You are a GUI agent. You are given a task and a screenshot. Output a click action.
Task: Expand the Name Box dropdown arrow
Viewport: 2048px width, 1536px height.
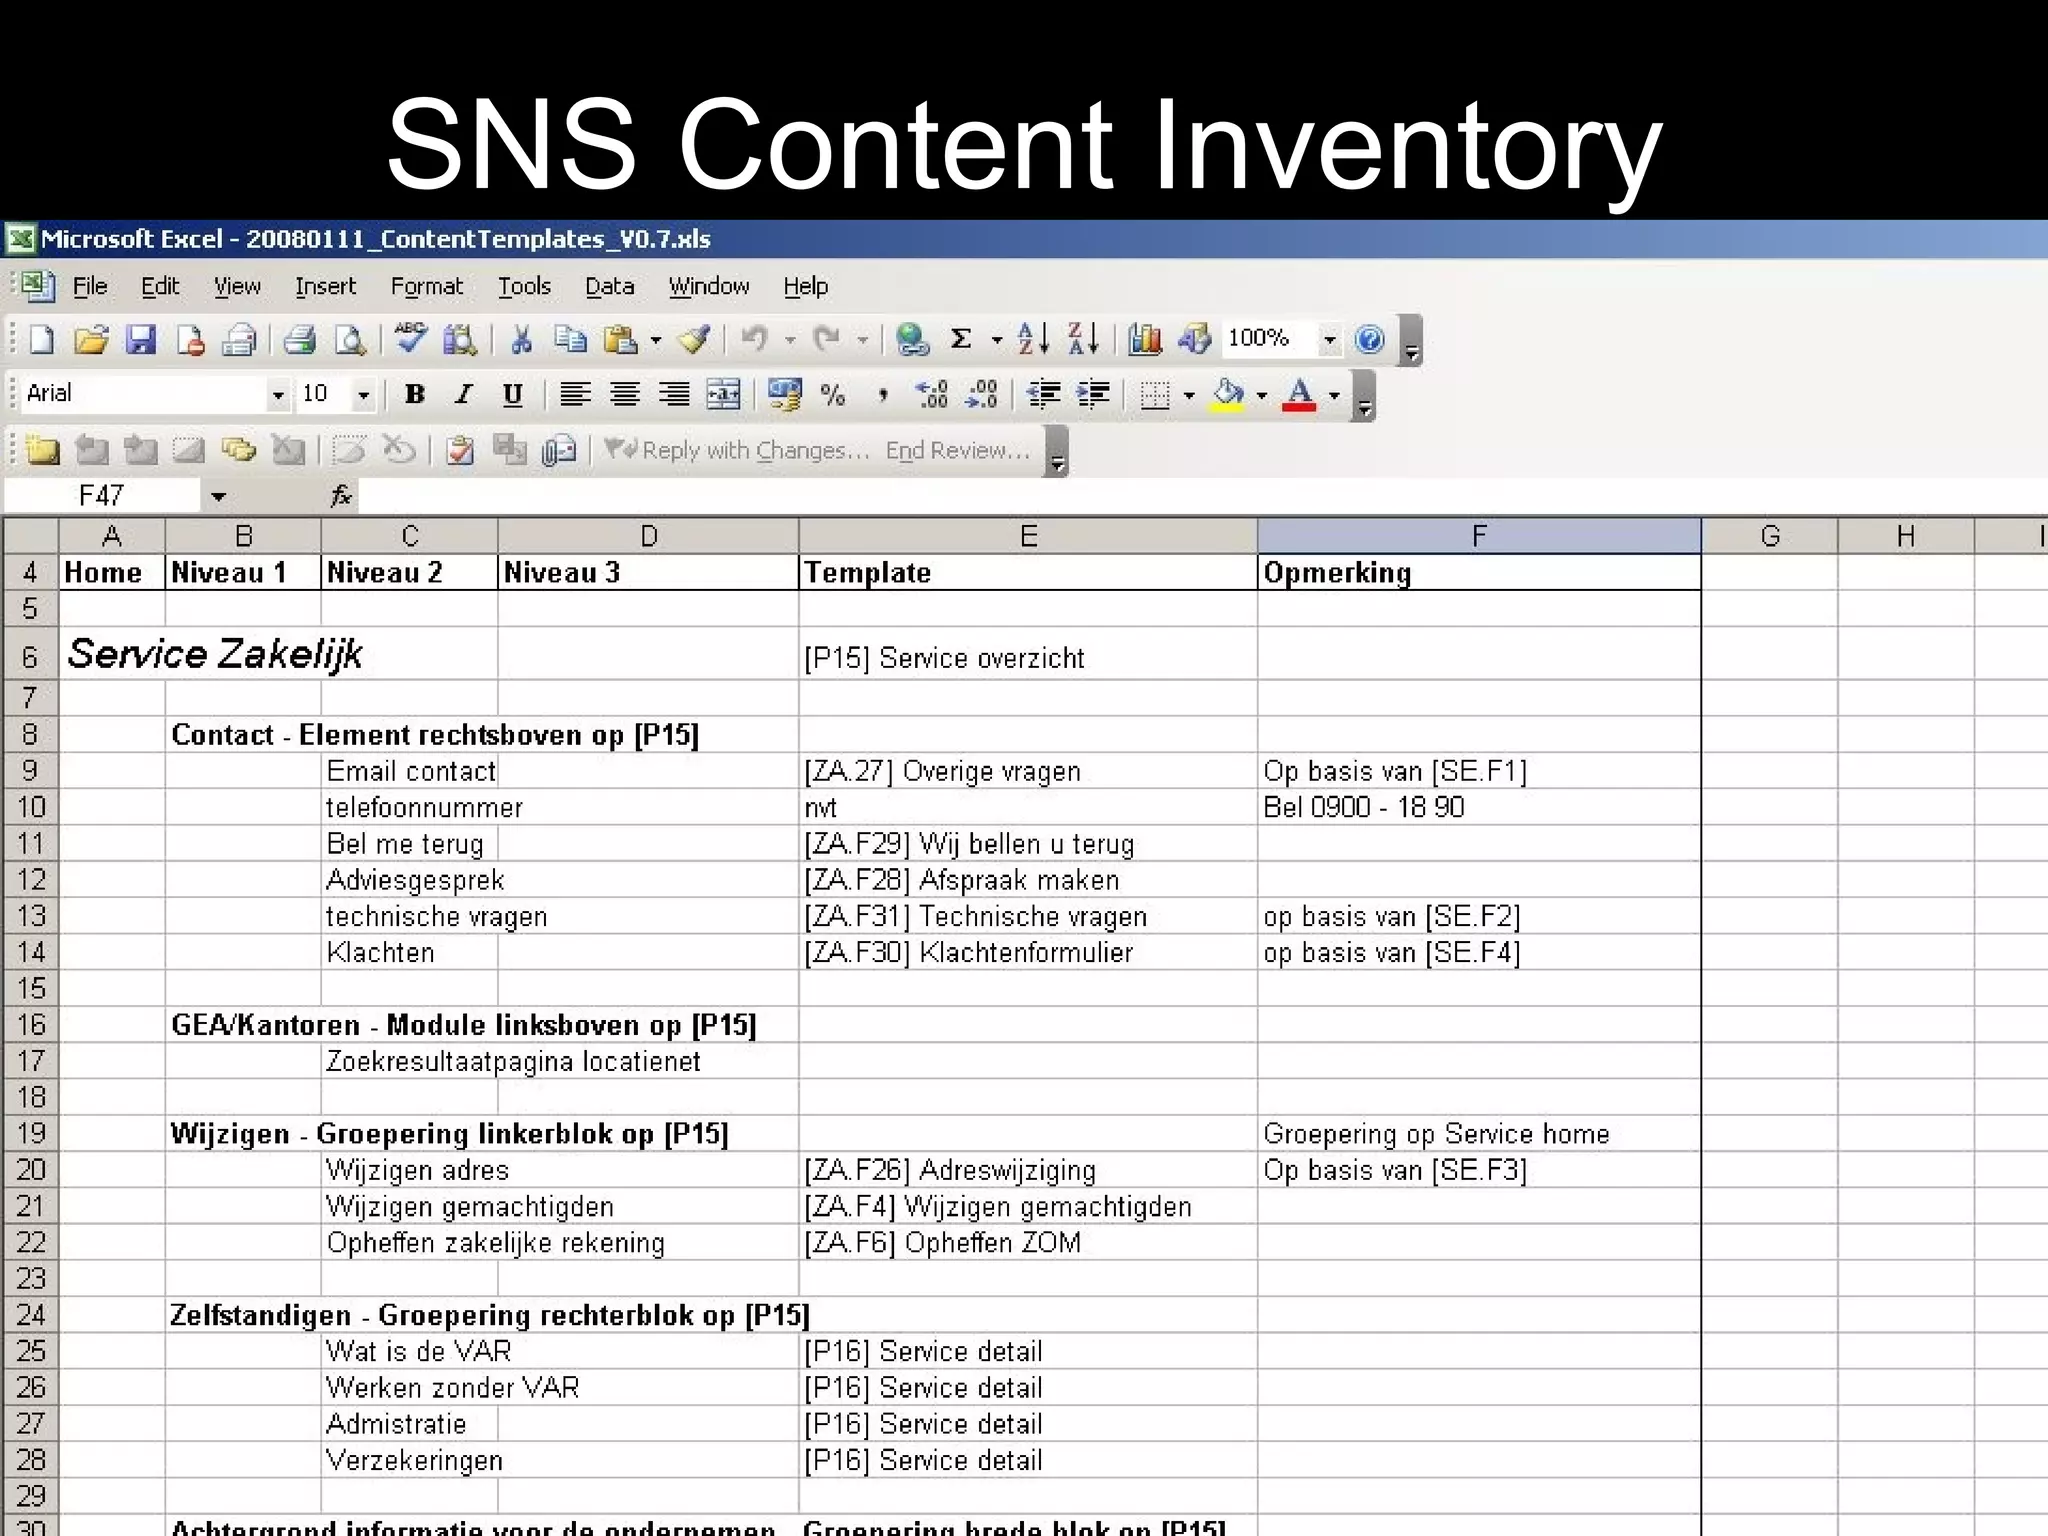[x=218, y=496]
